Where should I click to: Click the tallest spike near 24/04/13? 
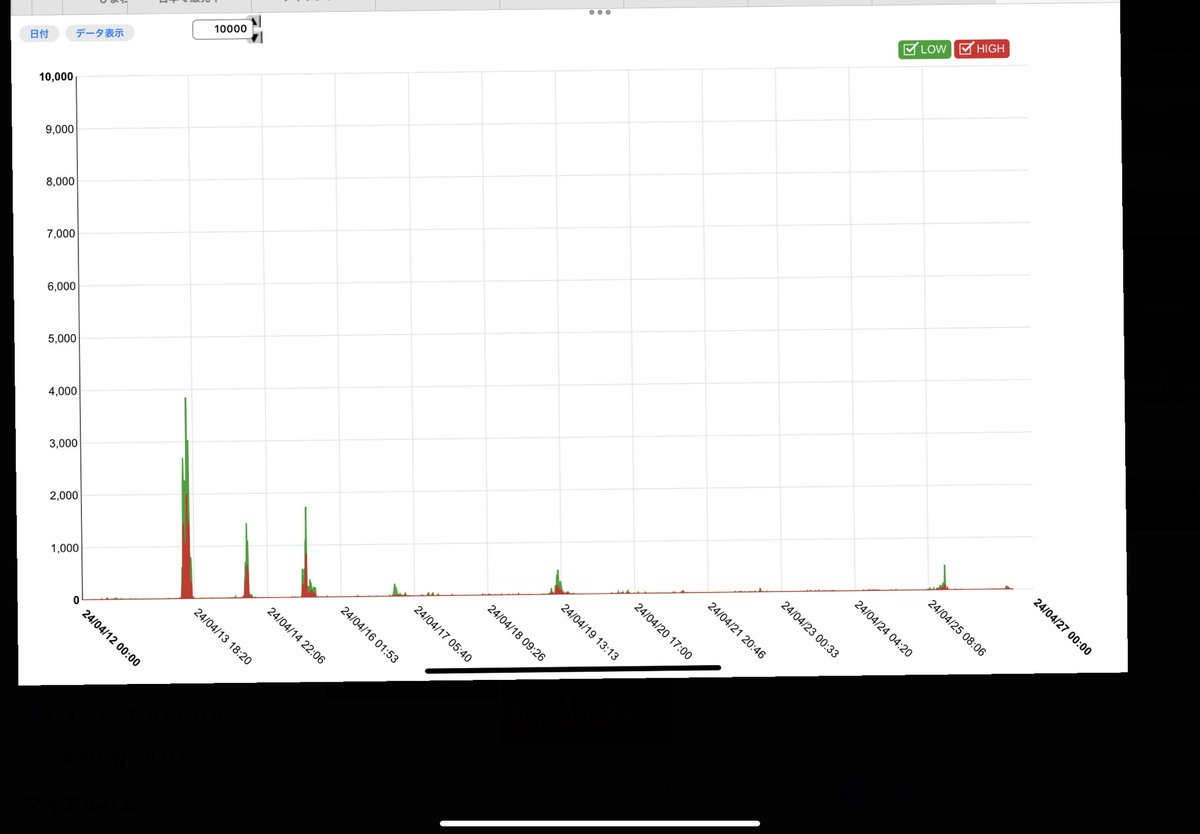point(186,497)
